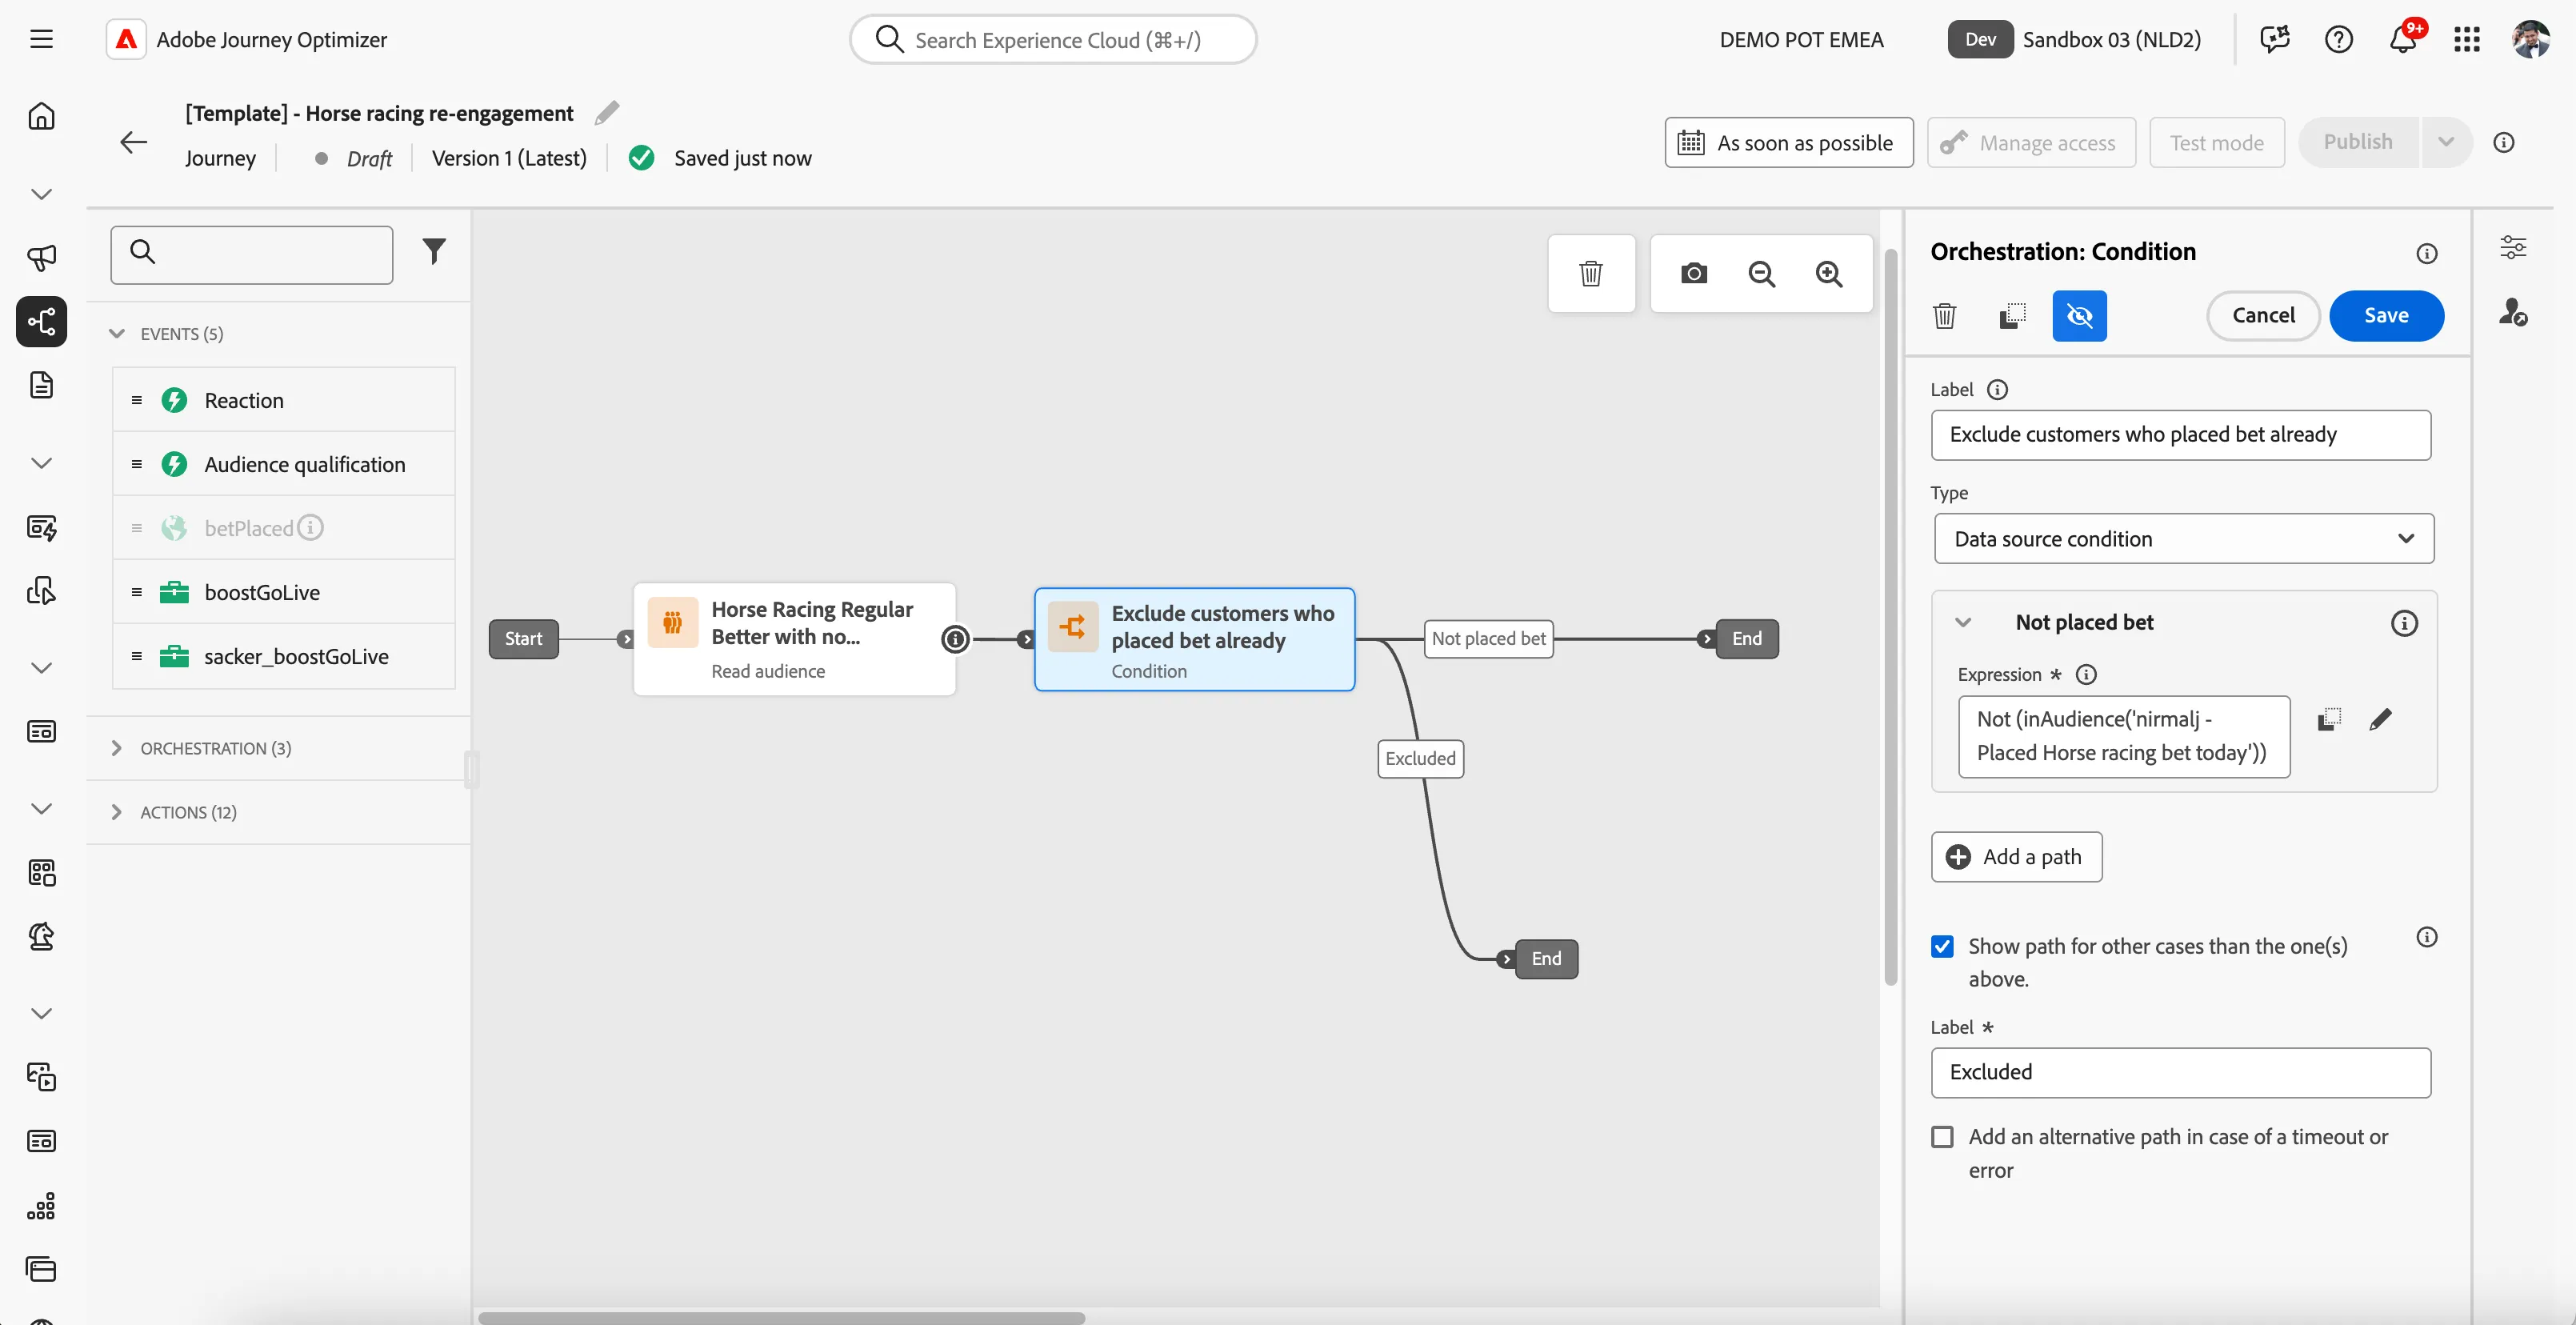
Task: Open As soon as possible schedule
Action: 1788,142
